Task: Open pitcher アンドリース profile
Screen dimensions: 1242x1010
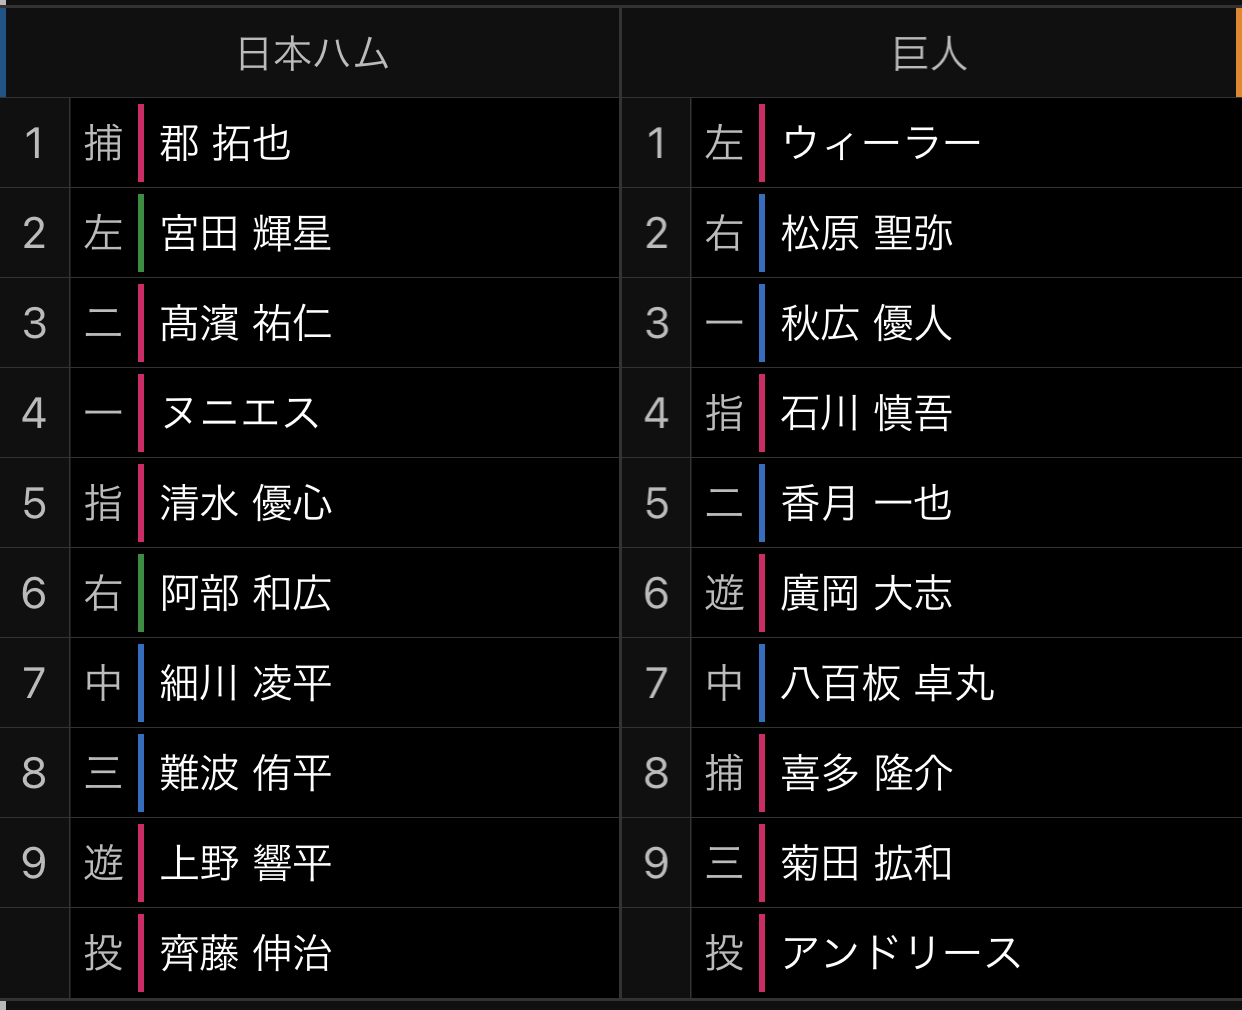Action: coord(901,953)
